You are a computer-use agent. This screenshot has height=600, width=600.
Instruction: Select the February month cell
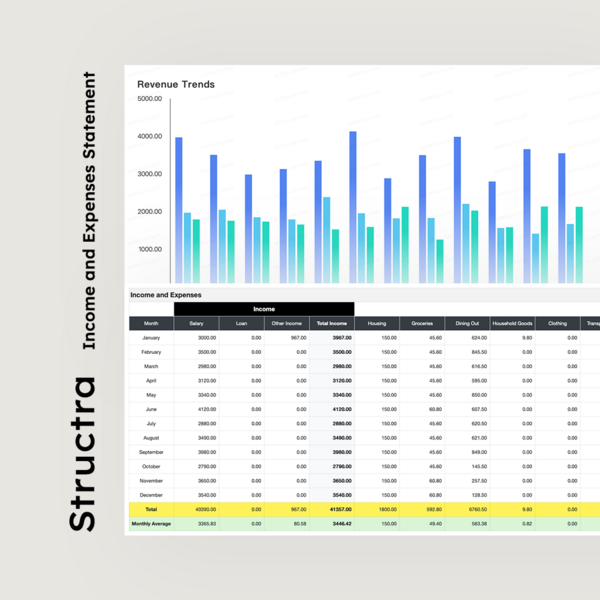point(151,352)
